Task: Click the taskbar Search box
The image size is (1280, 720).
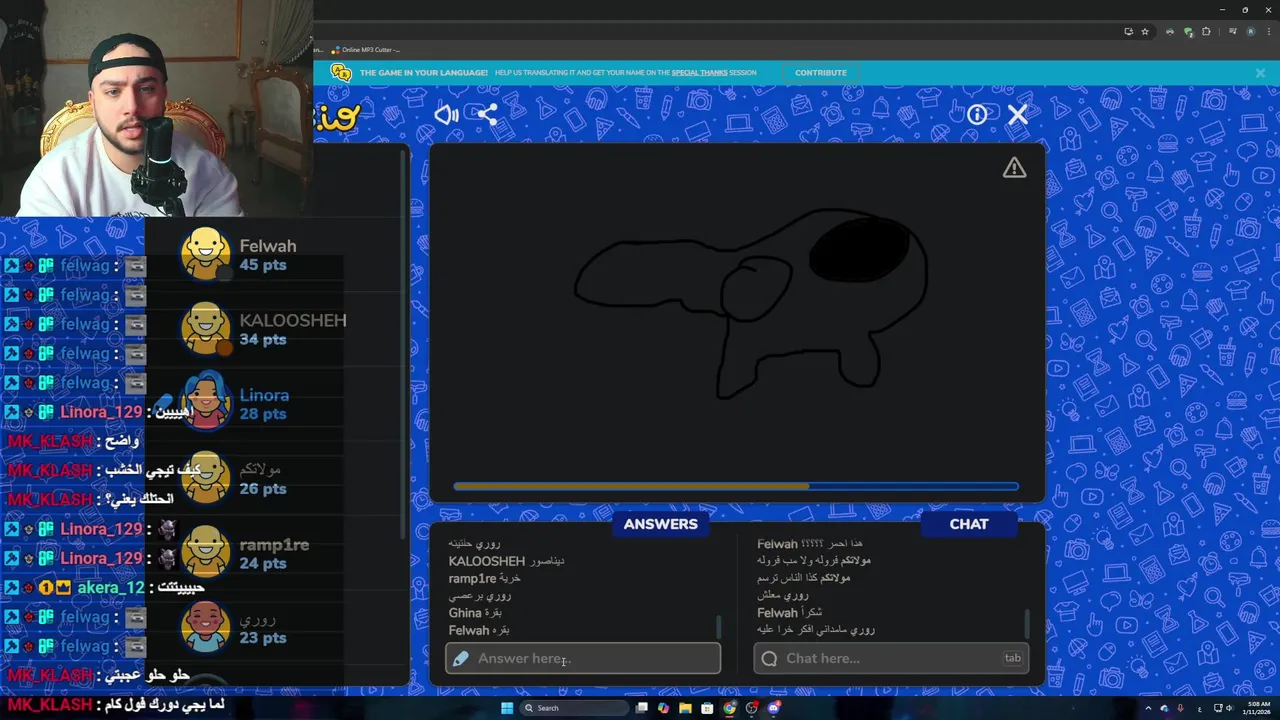Action: pyautogui.click(x=573, y=708)
